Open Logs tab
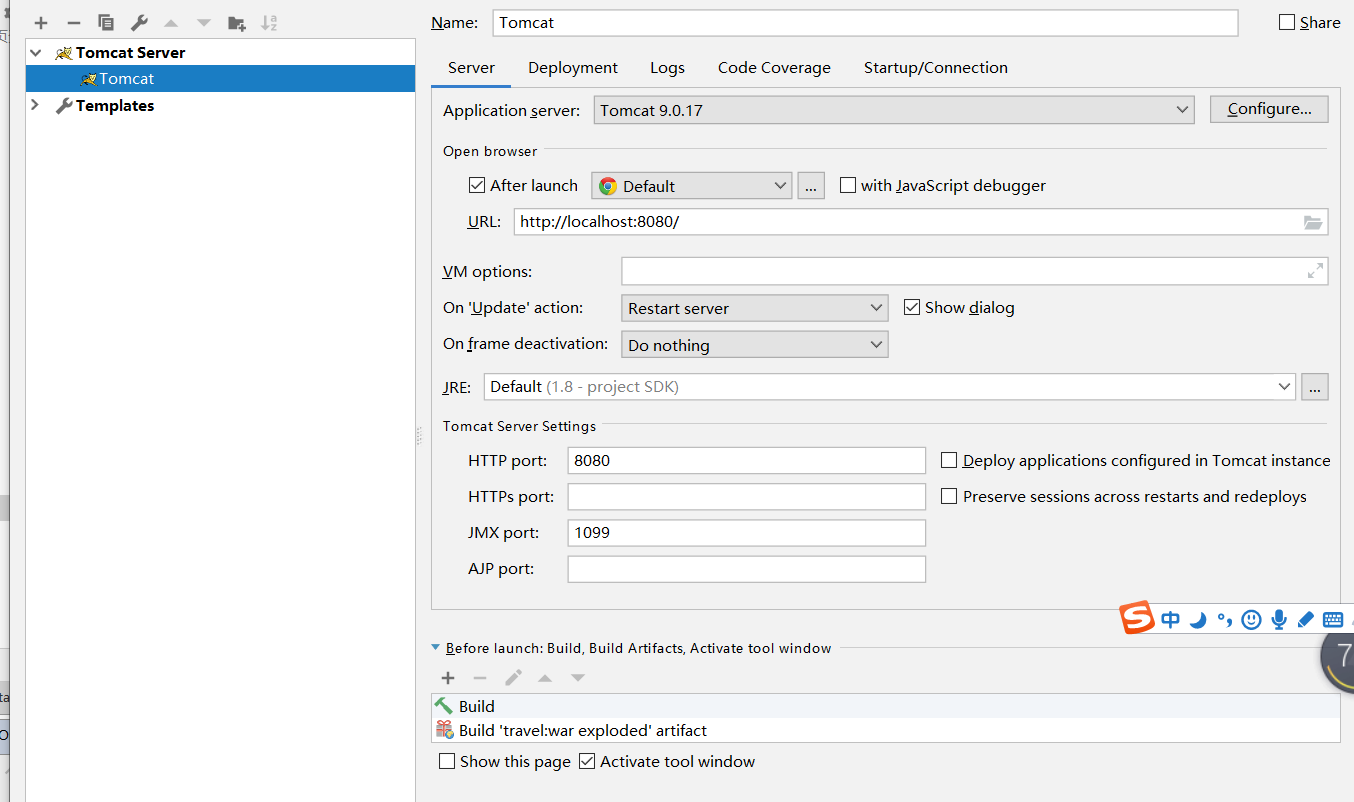1354x802 pixels. 667,68
